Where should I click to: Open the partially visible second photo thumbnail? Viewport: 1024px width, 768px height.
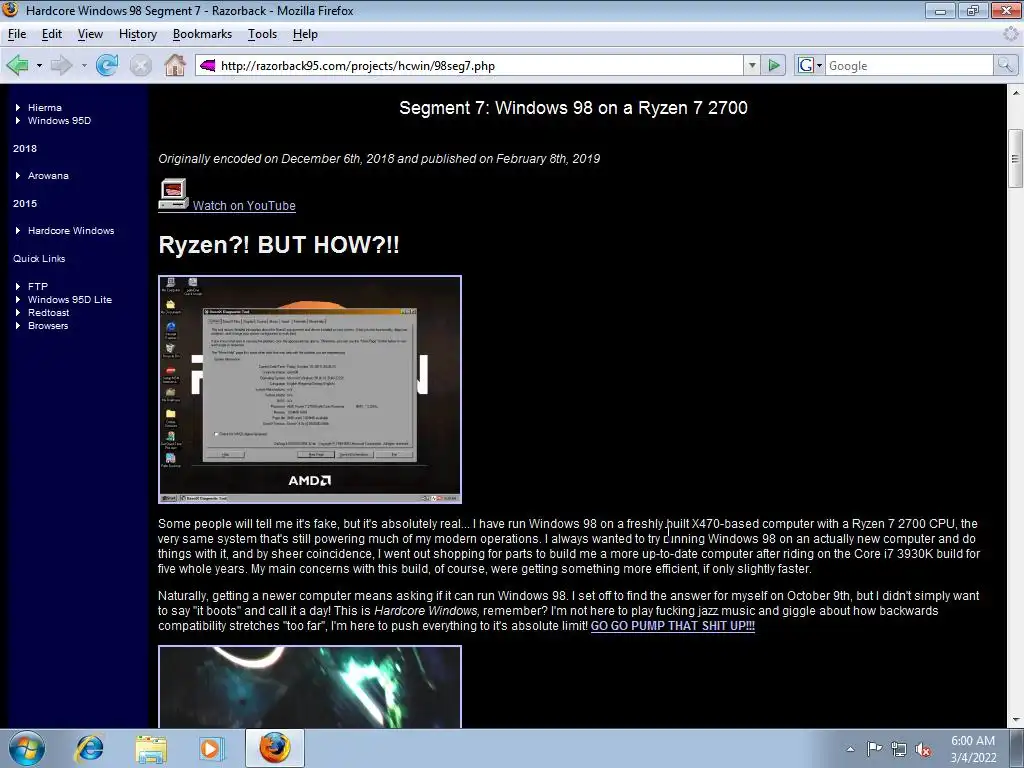(x=310, y=686)
